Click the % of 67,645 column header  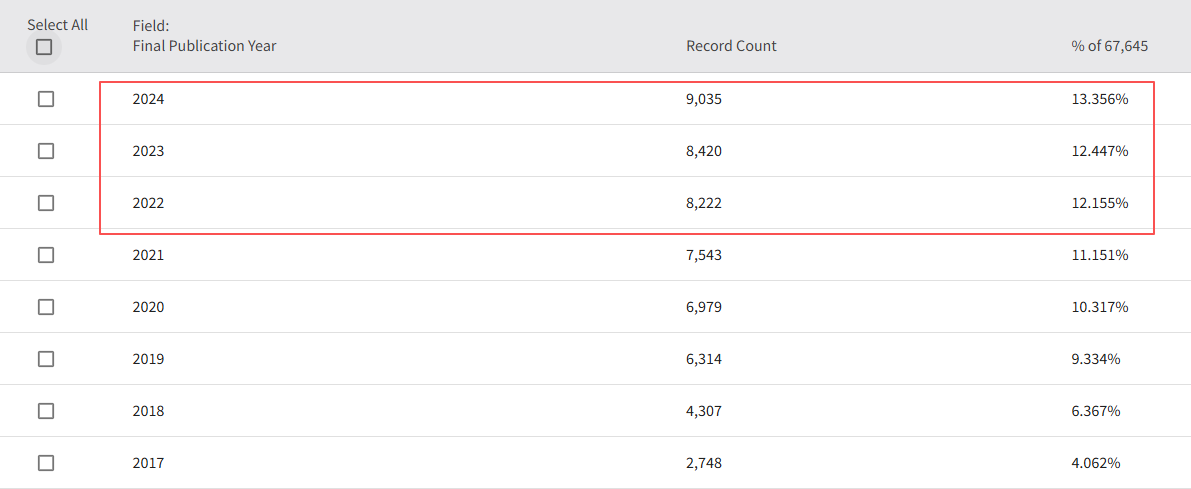pos(1109,46)
